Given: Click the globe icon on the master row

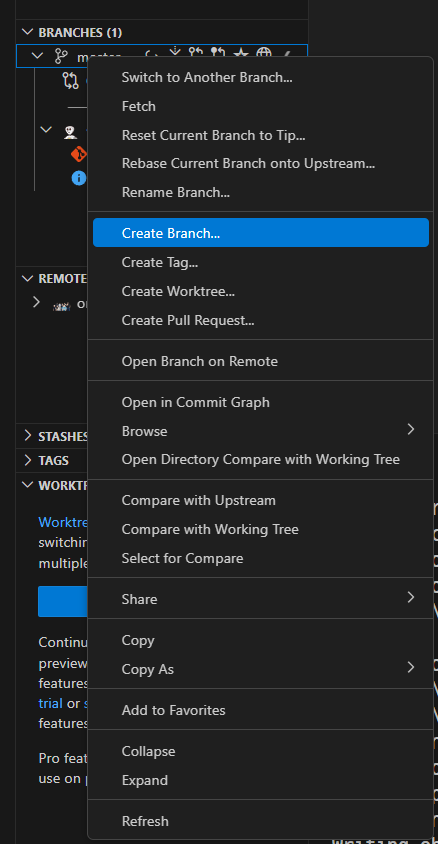Looking at the screenshot, I should (263, 53).
